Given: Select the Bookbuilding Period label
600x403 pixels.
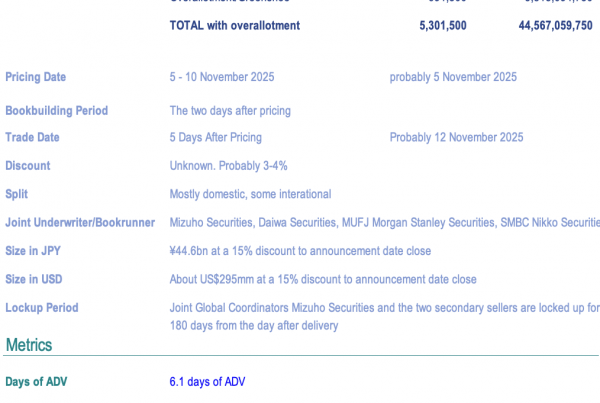Looking at the screenshot, I should click(56, 111).
